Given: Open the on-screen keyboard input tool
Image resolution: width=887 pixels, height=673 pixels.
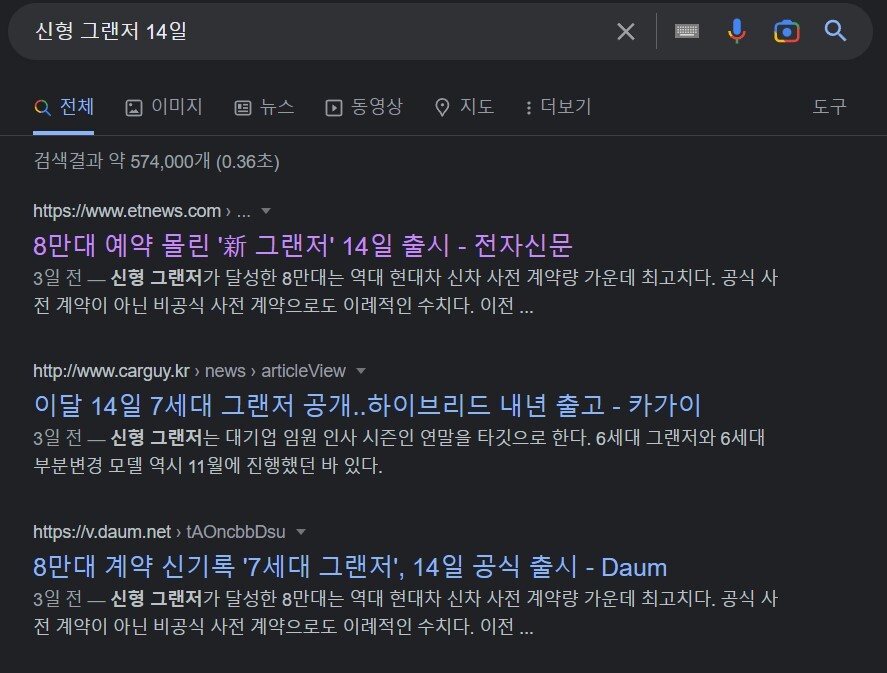Looking at the screenshot, I should click(687, 31).
